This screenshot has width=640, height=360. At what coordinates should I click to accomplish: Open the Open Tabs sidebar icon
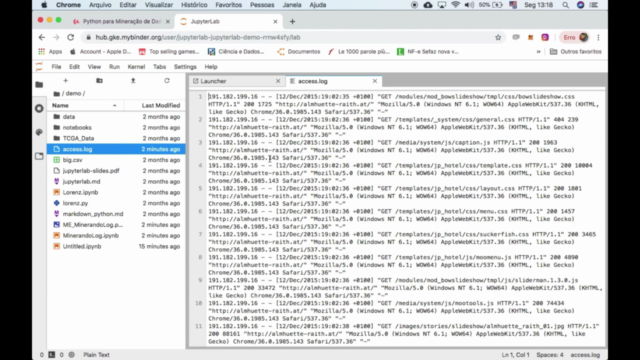39,156
